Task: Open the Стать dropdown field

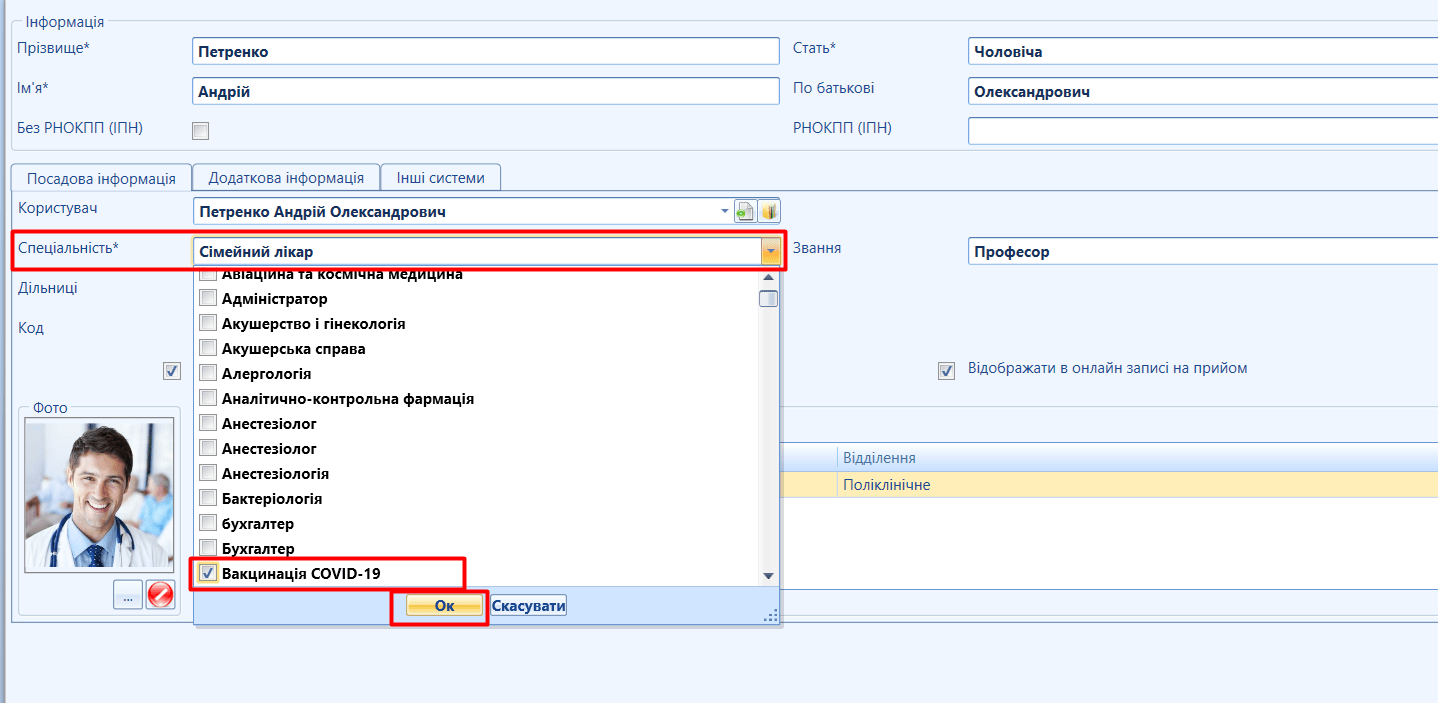Action: (x=1200, y=51)
